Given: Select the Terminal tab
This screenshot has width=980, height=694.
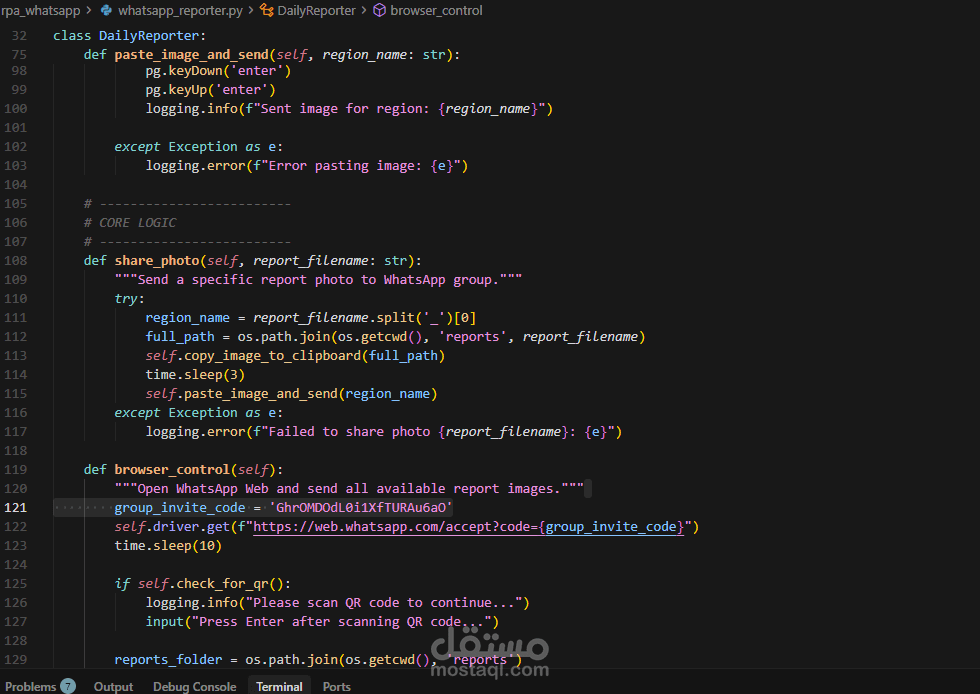Looking at the screenshot, I should [279, 686].
